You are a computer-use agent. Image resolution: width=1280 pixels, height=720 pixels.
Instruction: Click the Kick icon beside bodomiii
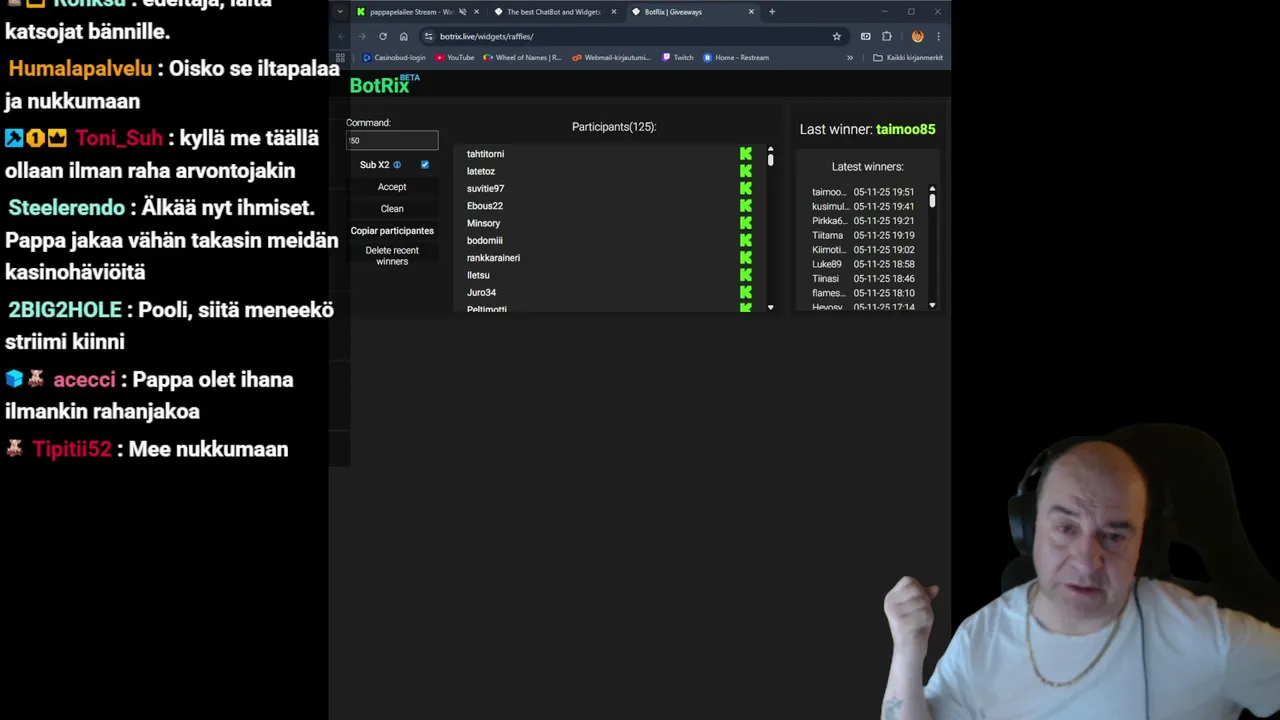click(x=746, y=240)
